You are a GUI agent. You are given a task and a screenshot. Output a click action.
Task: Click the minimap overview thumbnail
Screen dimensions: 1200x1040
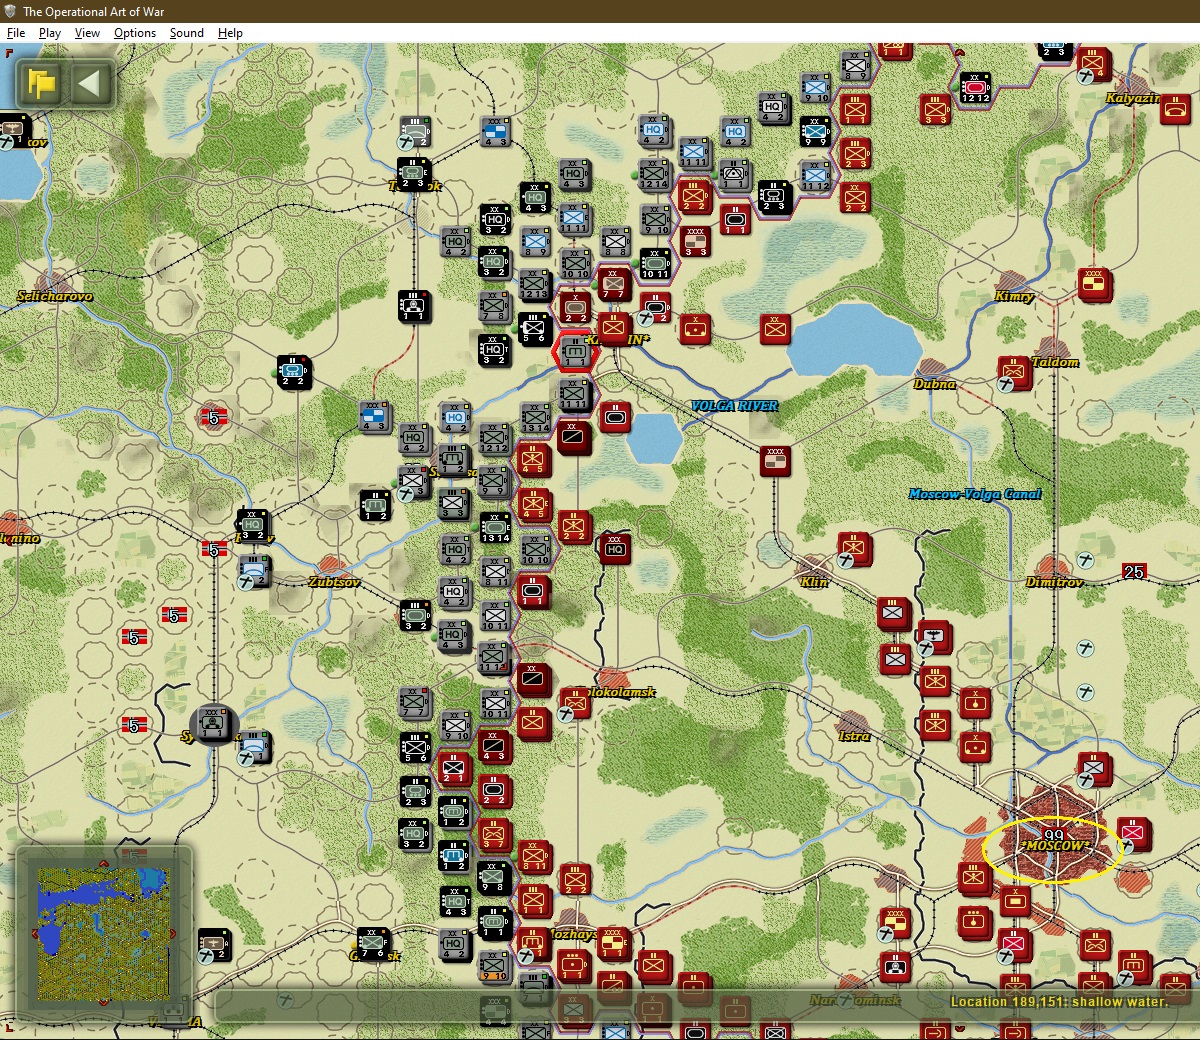coord(103,934)
